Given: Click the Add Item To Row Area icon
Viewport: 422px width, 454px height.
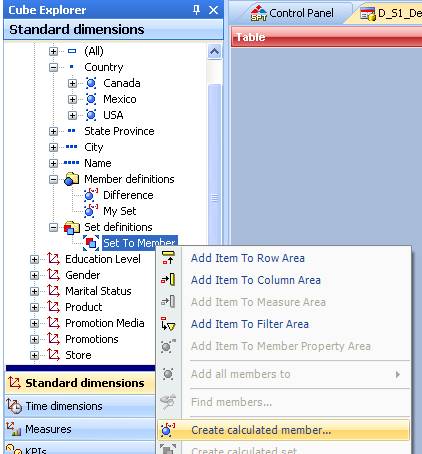Looking at the screenshot, I should (168, 258).
